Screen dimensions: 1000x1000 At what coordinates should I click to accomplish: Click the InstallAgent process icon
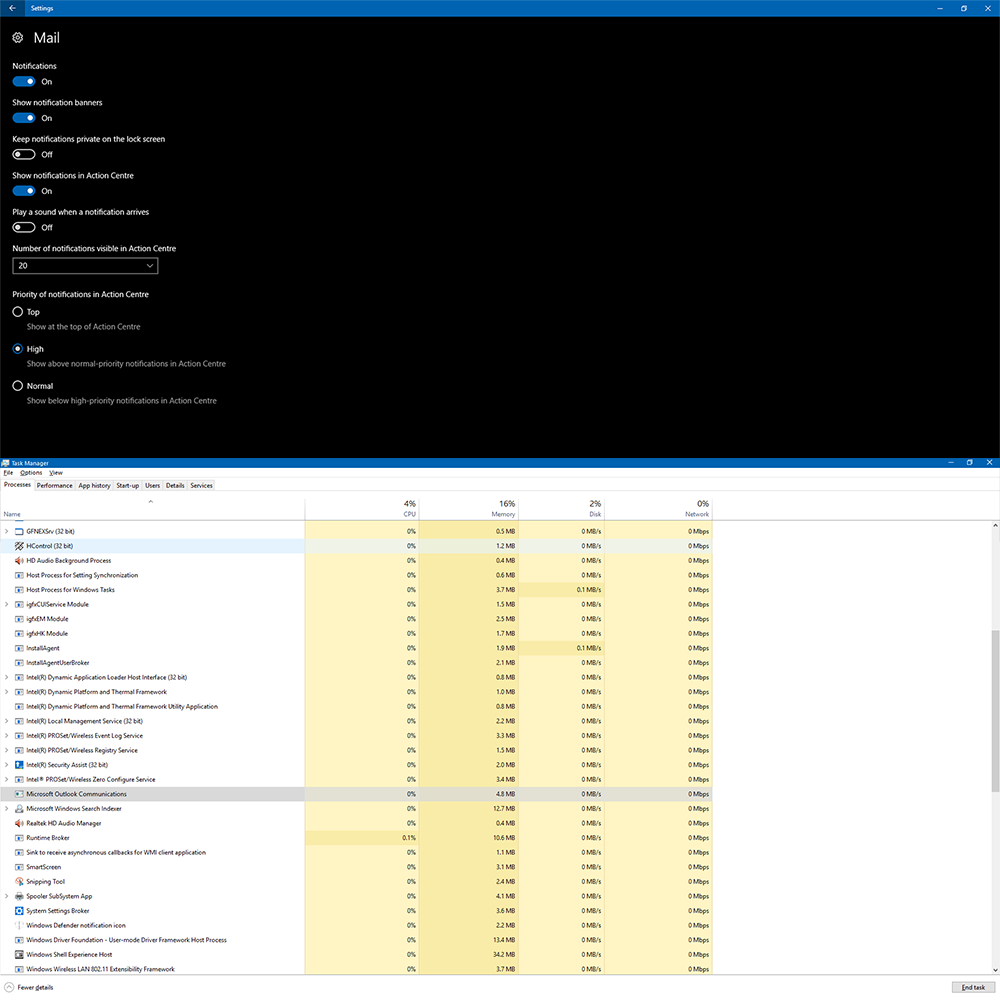(x=19, y=649)
